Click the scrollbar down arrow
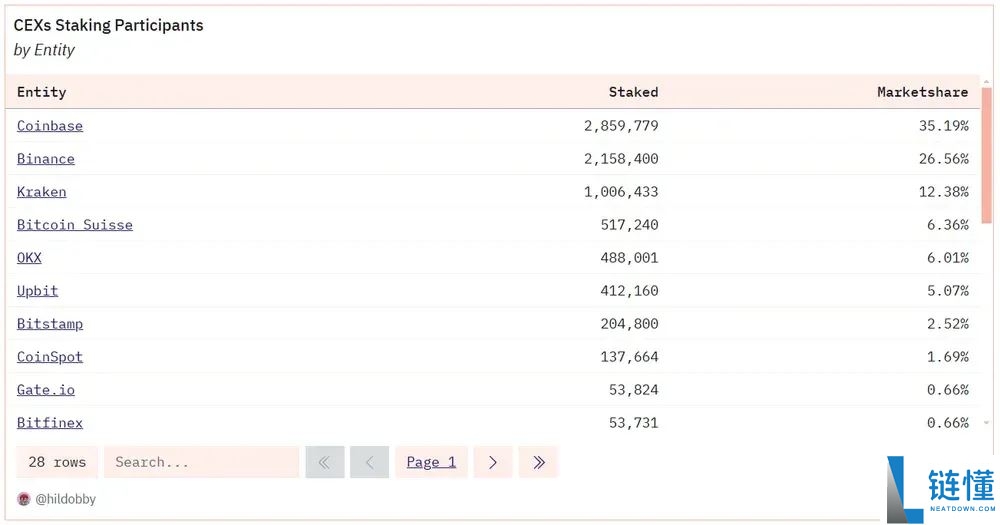 [x=987, y=423]
